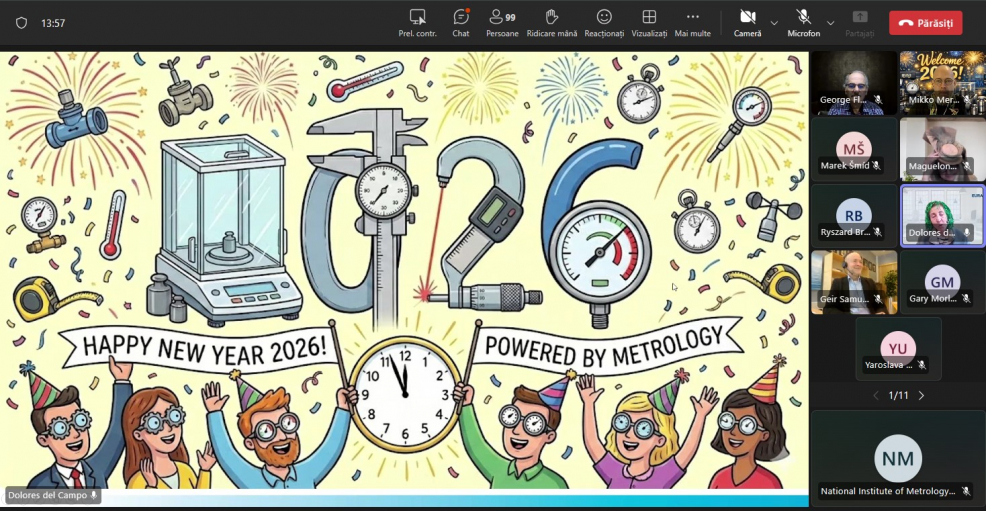
Task: Open the Vizualizați view options
Action: click(649, 23)
